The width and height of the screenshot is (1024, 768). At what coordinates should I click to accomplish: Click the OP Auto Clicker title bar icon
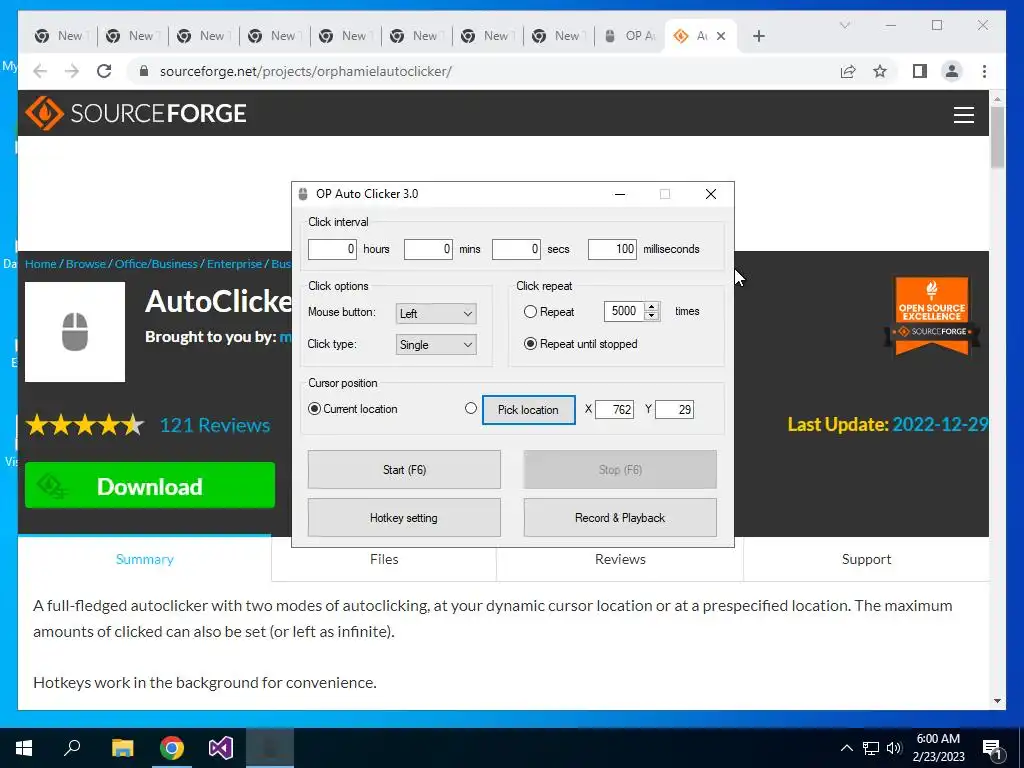coord(302,194)
